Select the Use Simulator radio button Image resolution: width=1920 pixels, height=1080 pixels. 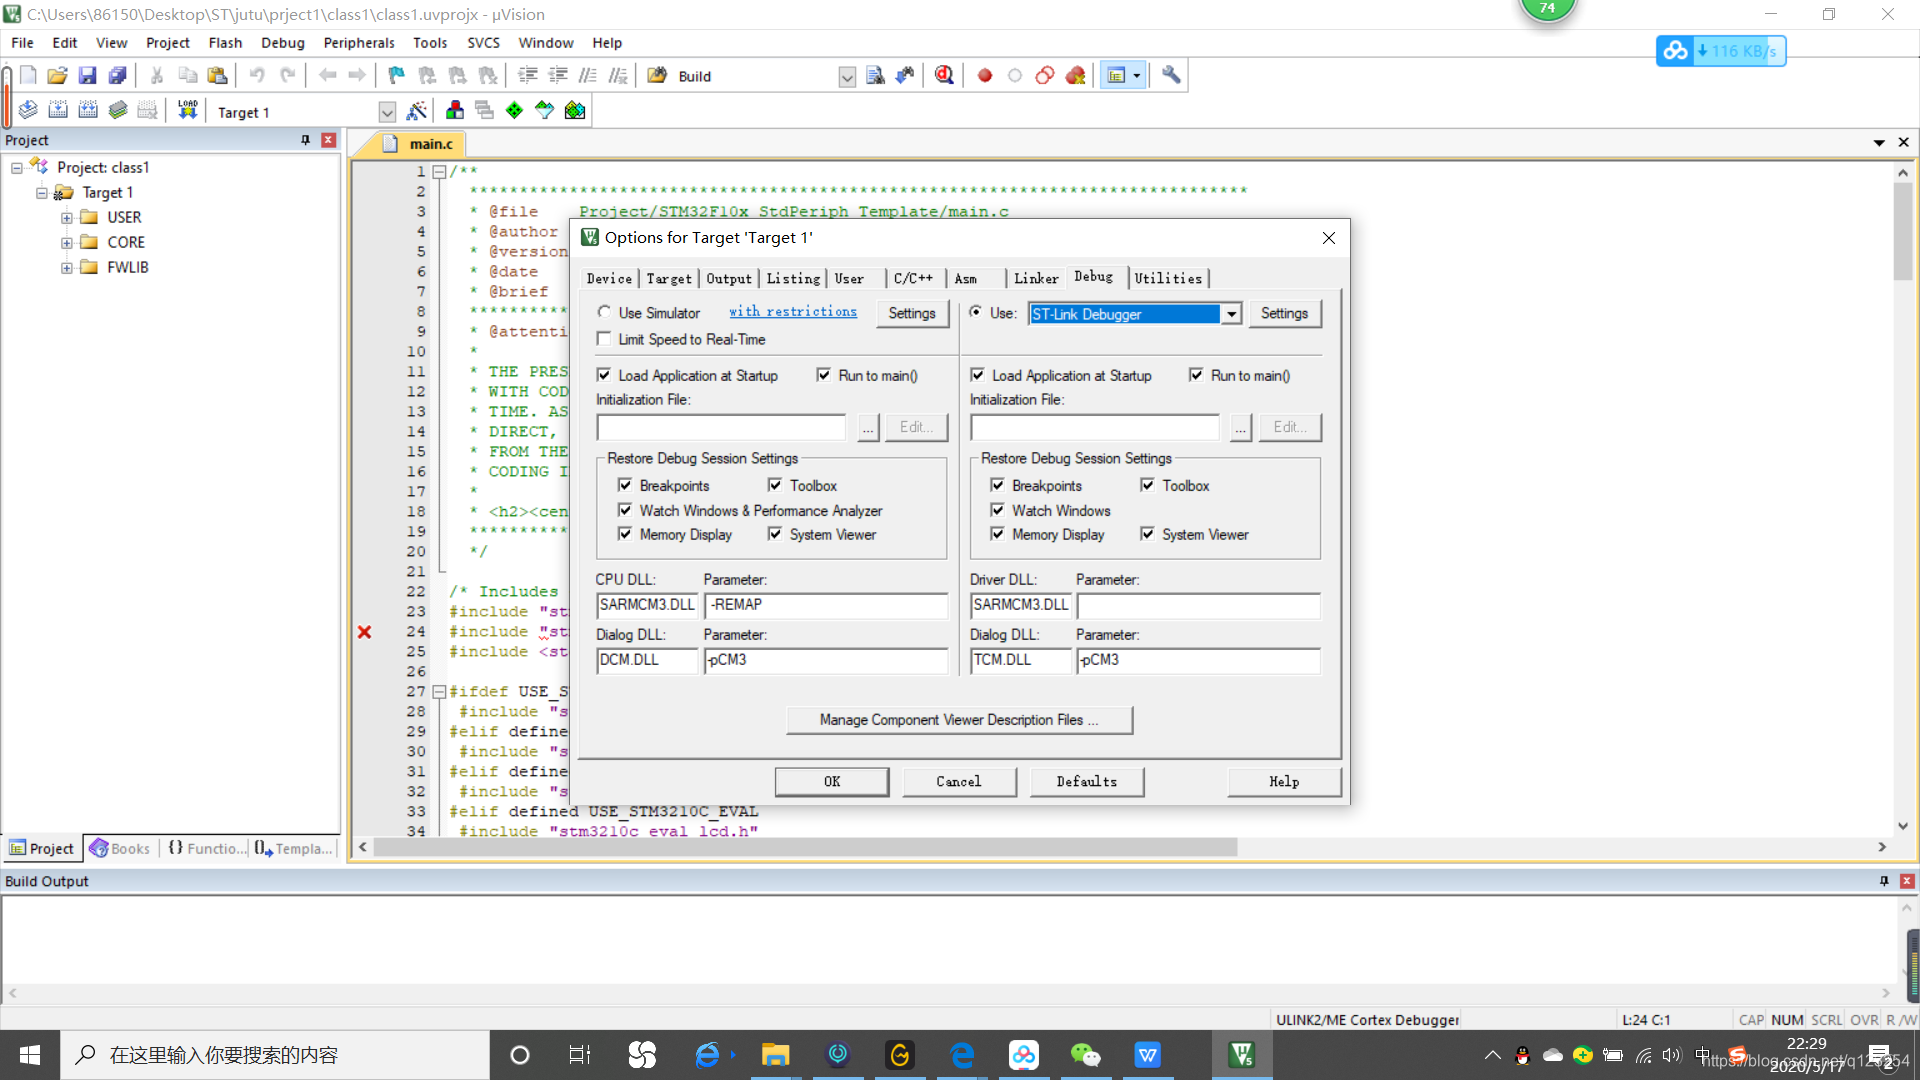click(604, 313)
